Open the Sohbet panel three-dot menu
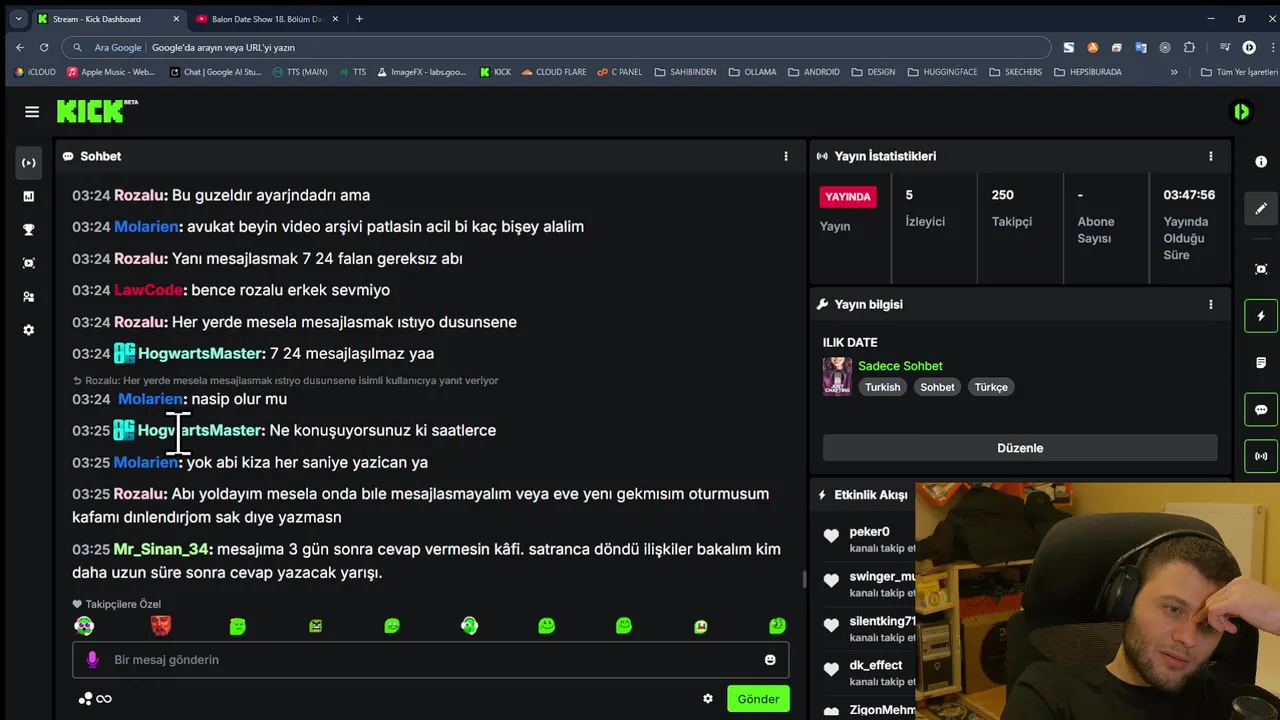This screenshot has width=1280, height=720. [786, 156]
